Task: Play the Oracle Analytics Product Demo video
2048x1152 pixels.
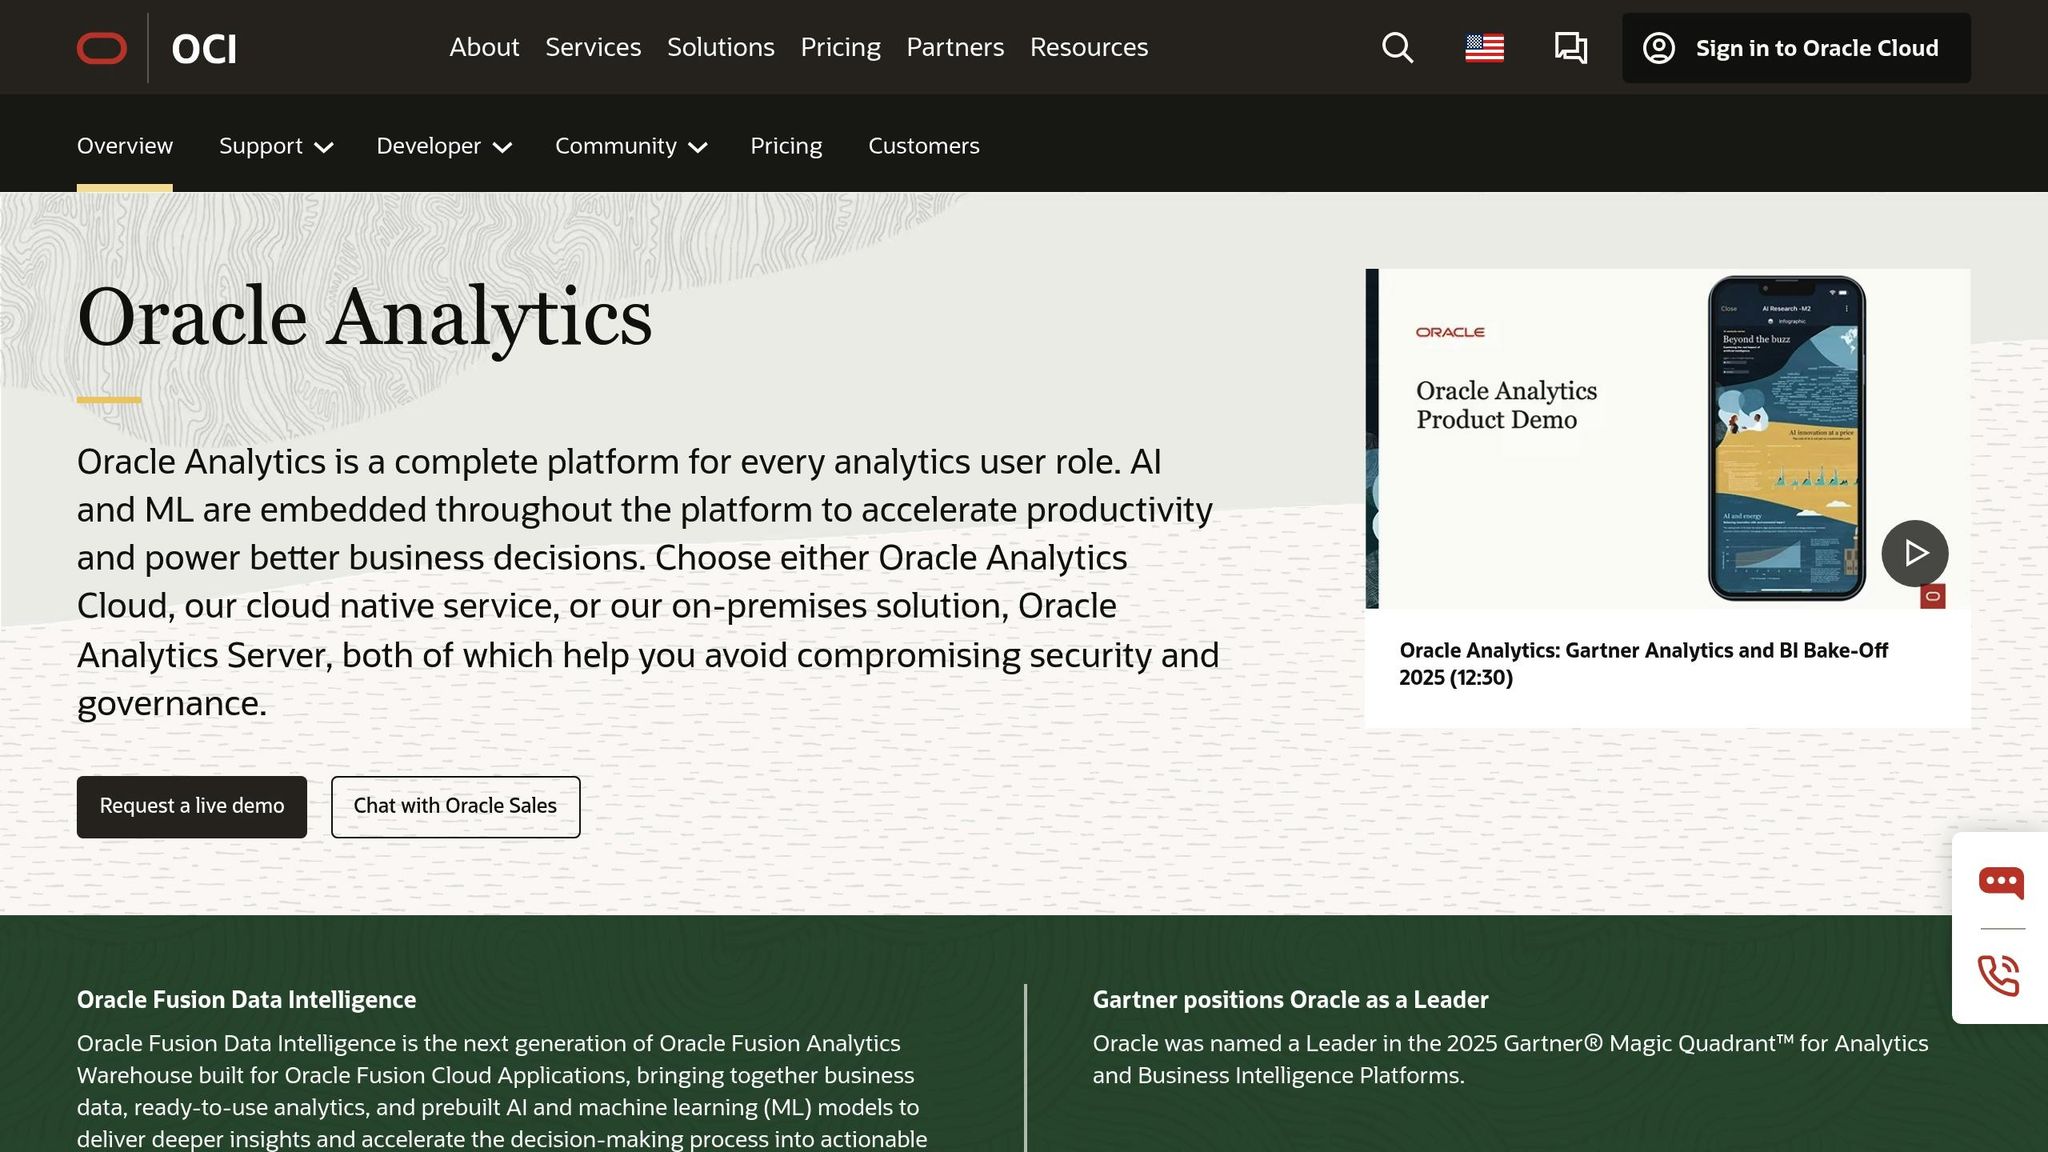Action: [1915, 553]
